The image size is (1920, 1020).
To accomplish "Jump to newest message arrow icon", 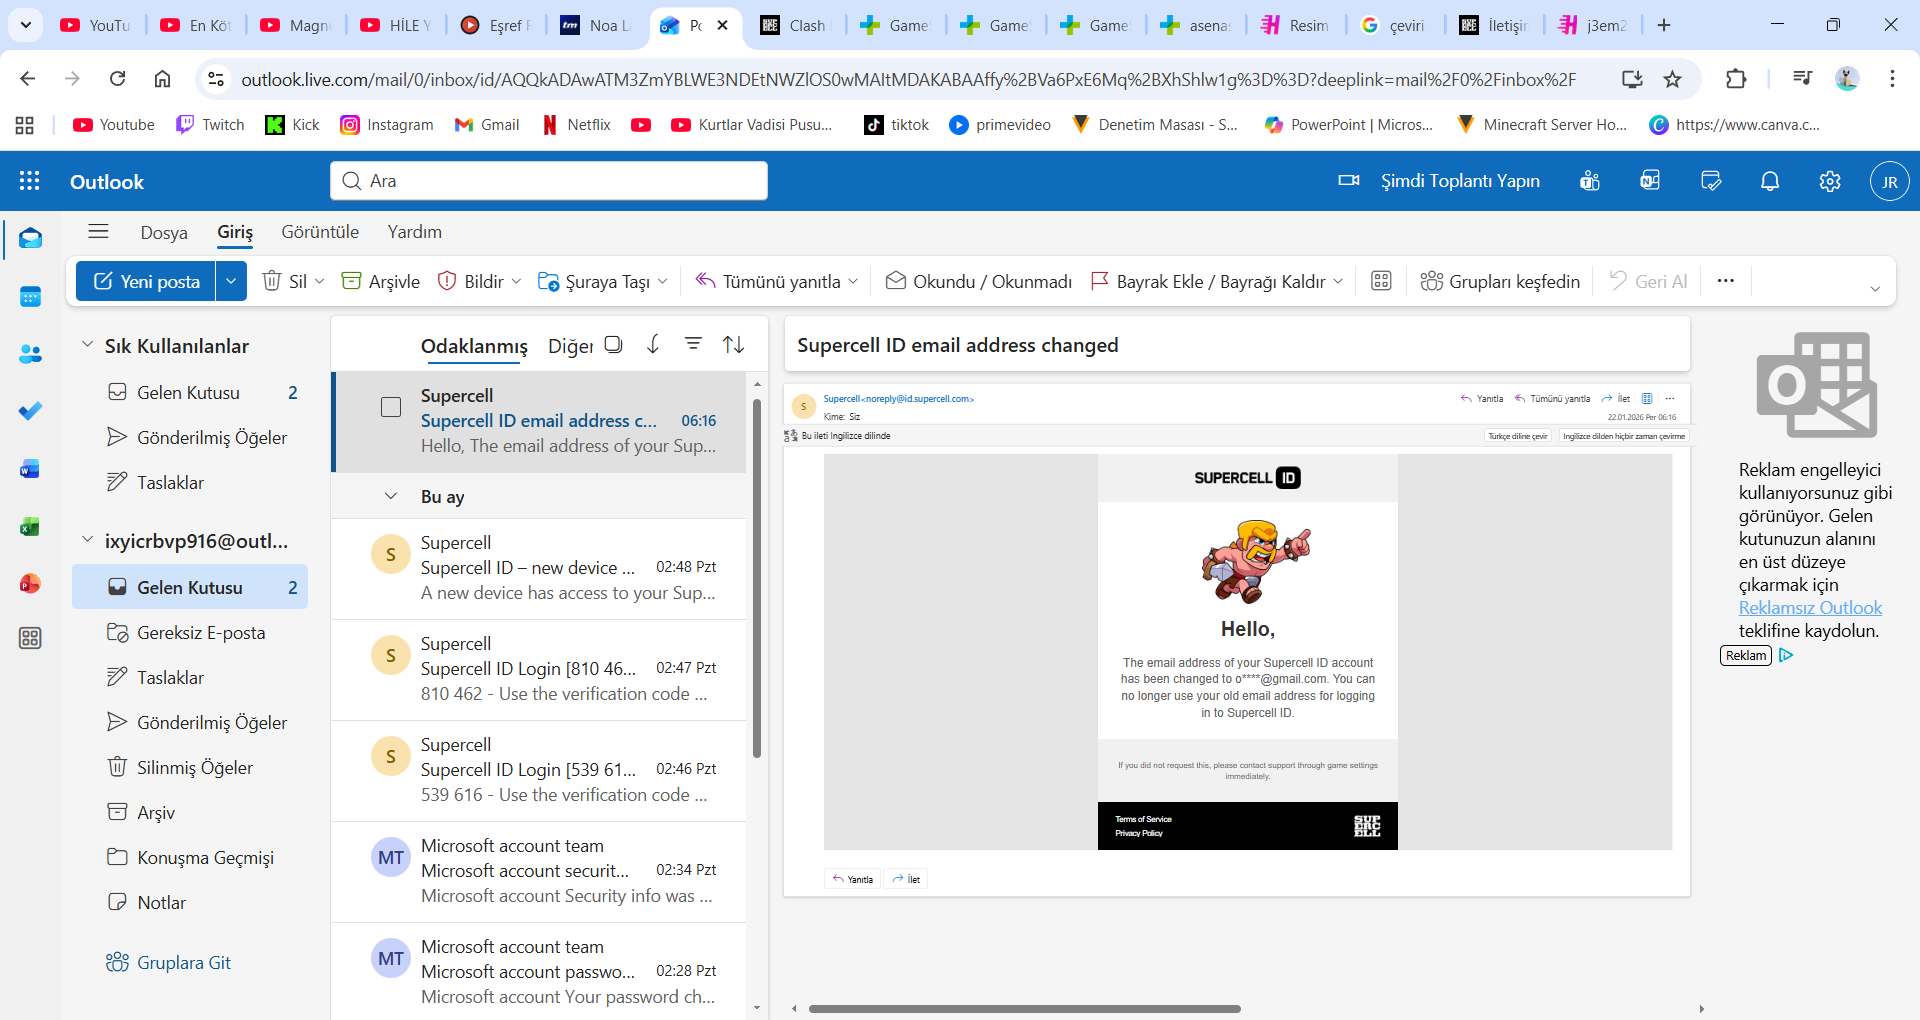I will pyautogui.click(x=653, y=344).
